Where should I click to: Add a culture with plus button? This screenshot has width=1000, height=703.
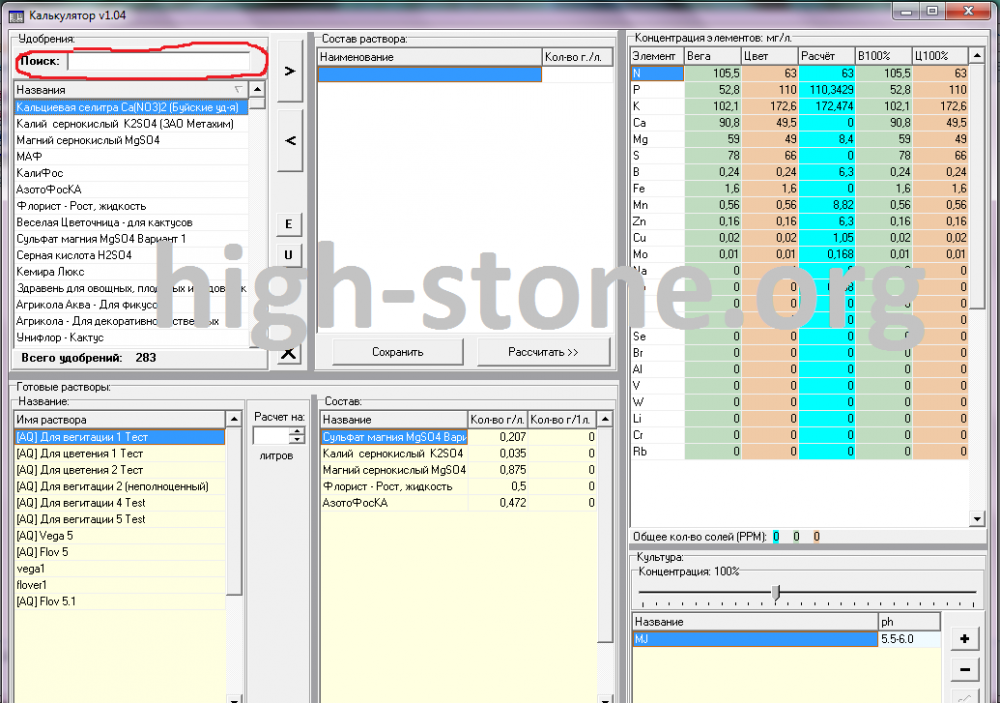click(964, 639)
